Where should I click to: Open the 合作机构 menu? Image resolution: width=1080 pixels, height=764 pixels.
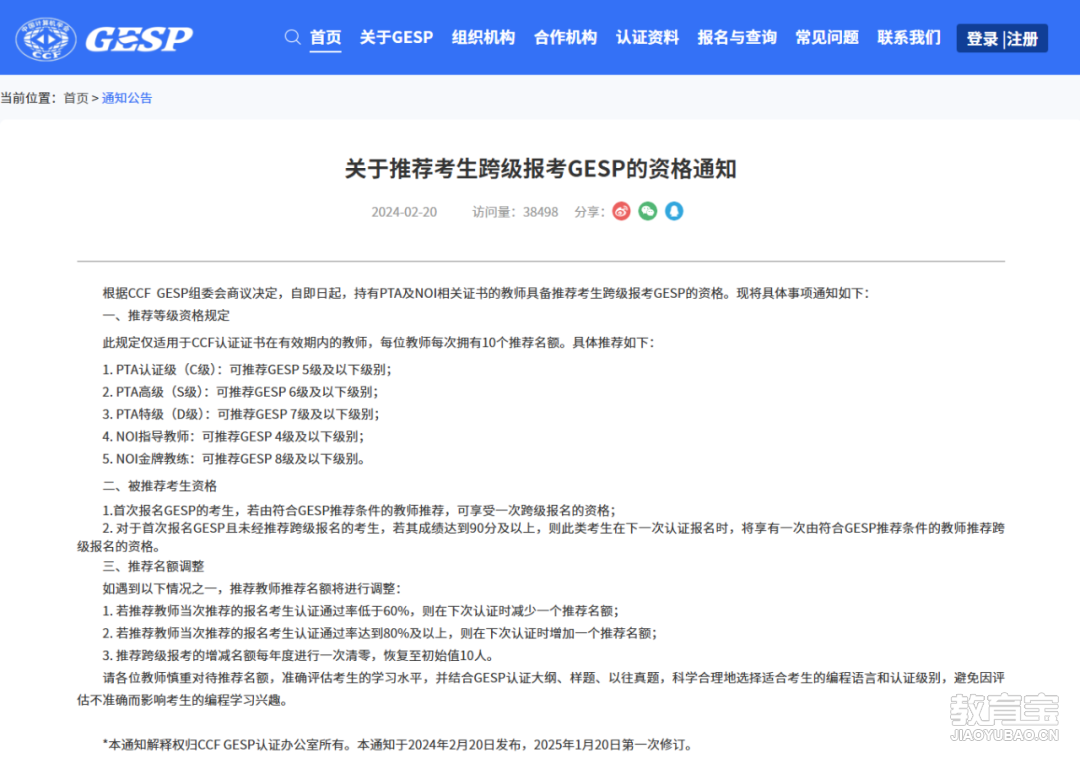pos(565,37)
